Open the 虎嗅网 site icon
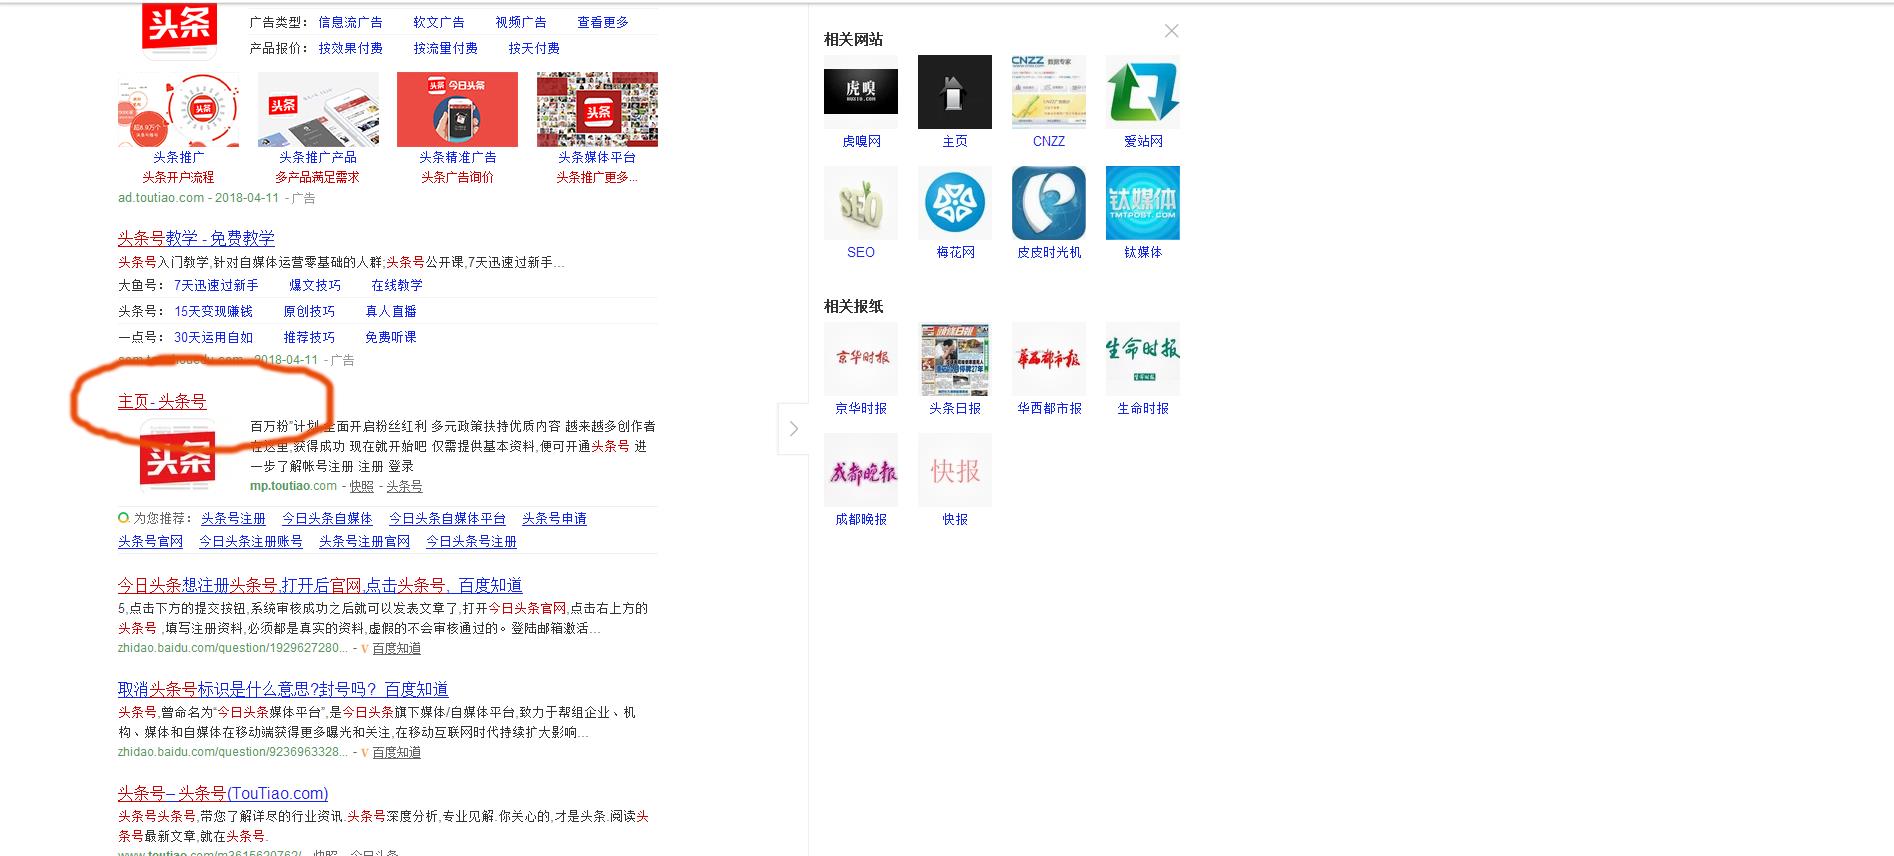This screenshot has height=856, width=1894. pos(860,92)
